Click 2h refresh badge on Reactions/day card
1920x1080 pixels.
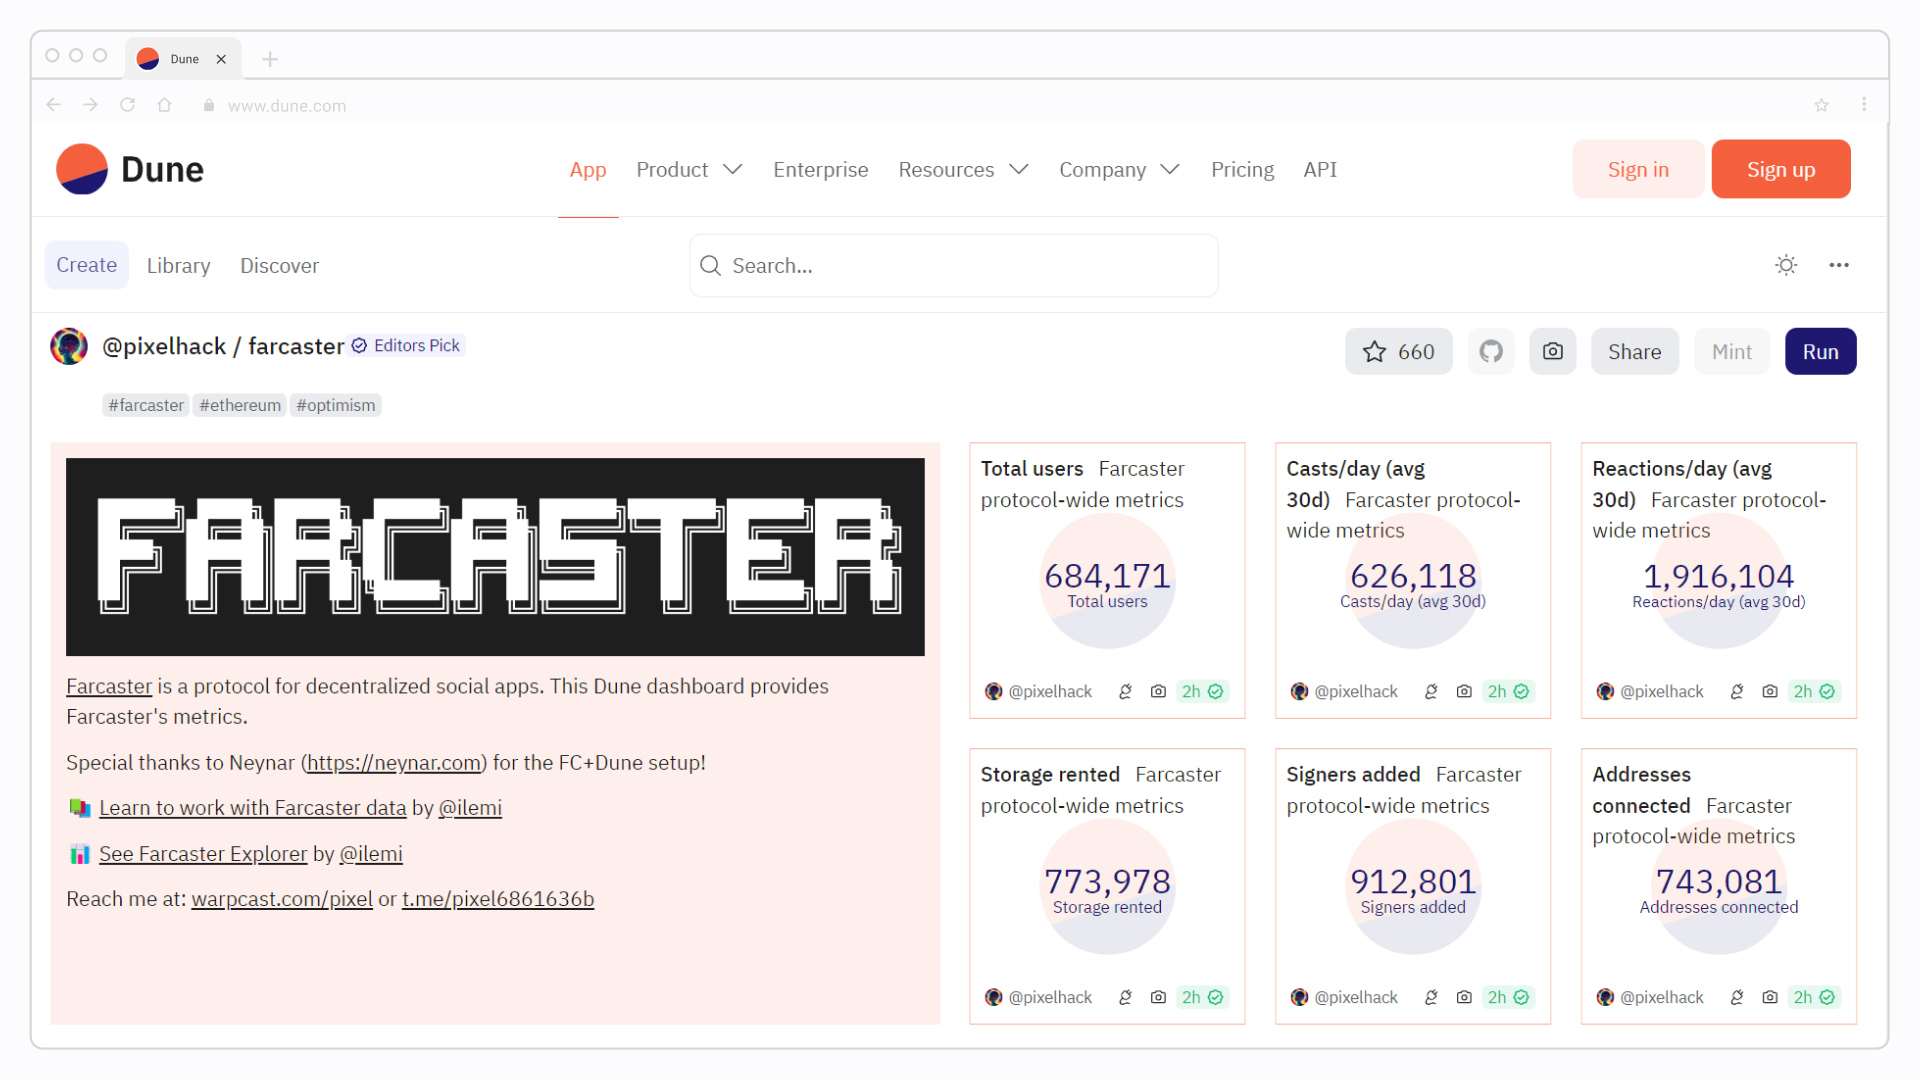coord(1814,691)
